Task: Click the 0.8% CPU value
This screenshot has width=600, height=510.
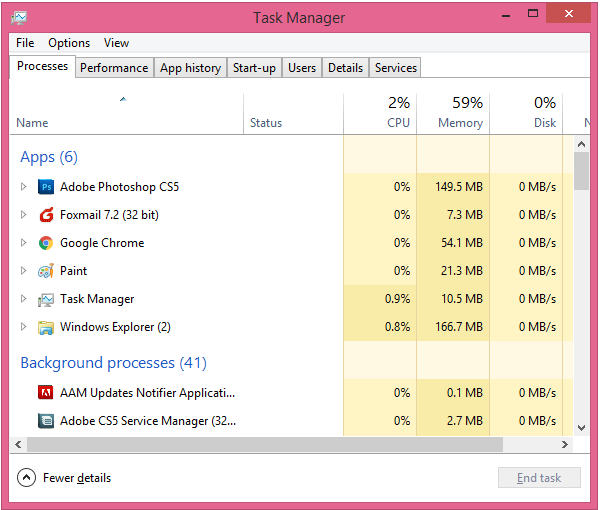Action: point(398,327)
